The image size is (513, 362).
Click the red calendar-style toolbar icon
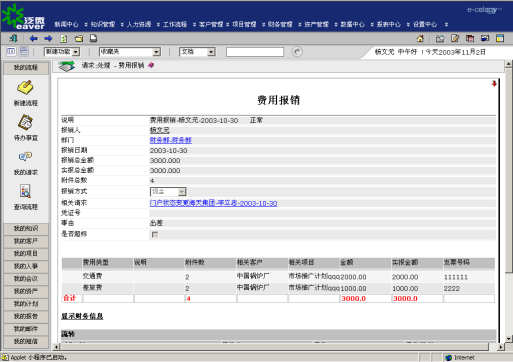pos(470,38)
